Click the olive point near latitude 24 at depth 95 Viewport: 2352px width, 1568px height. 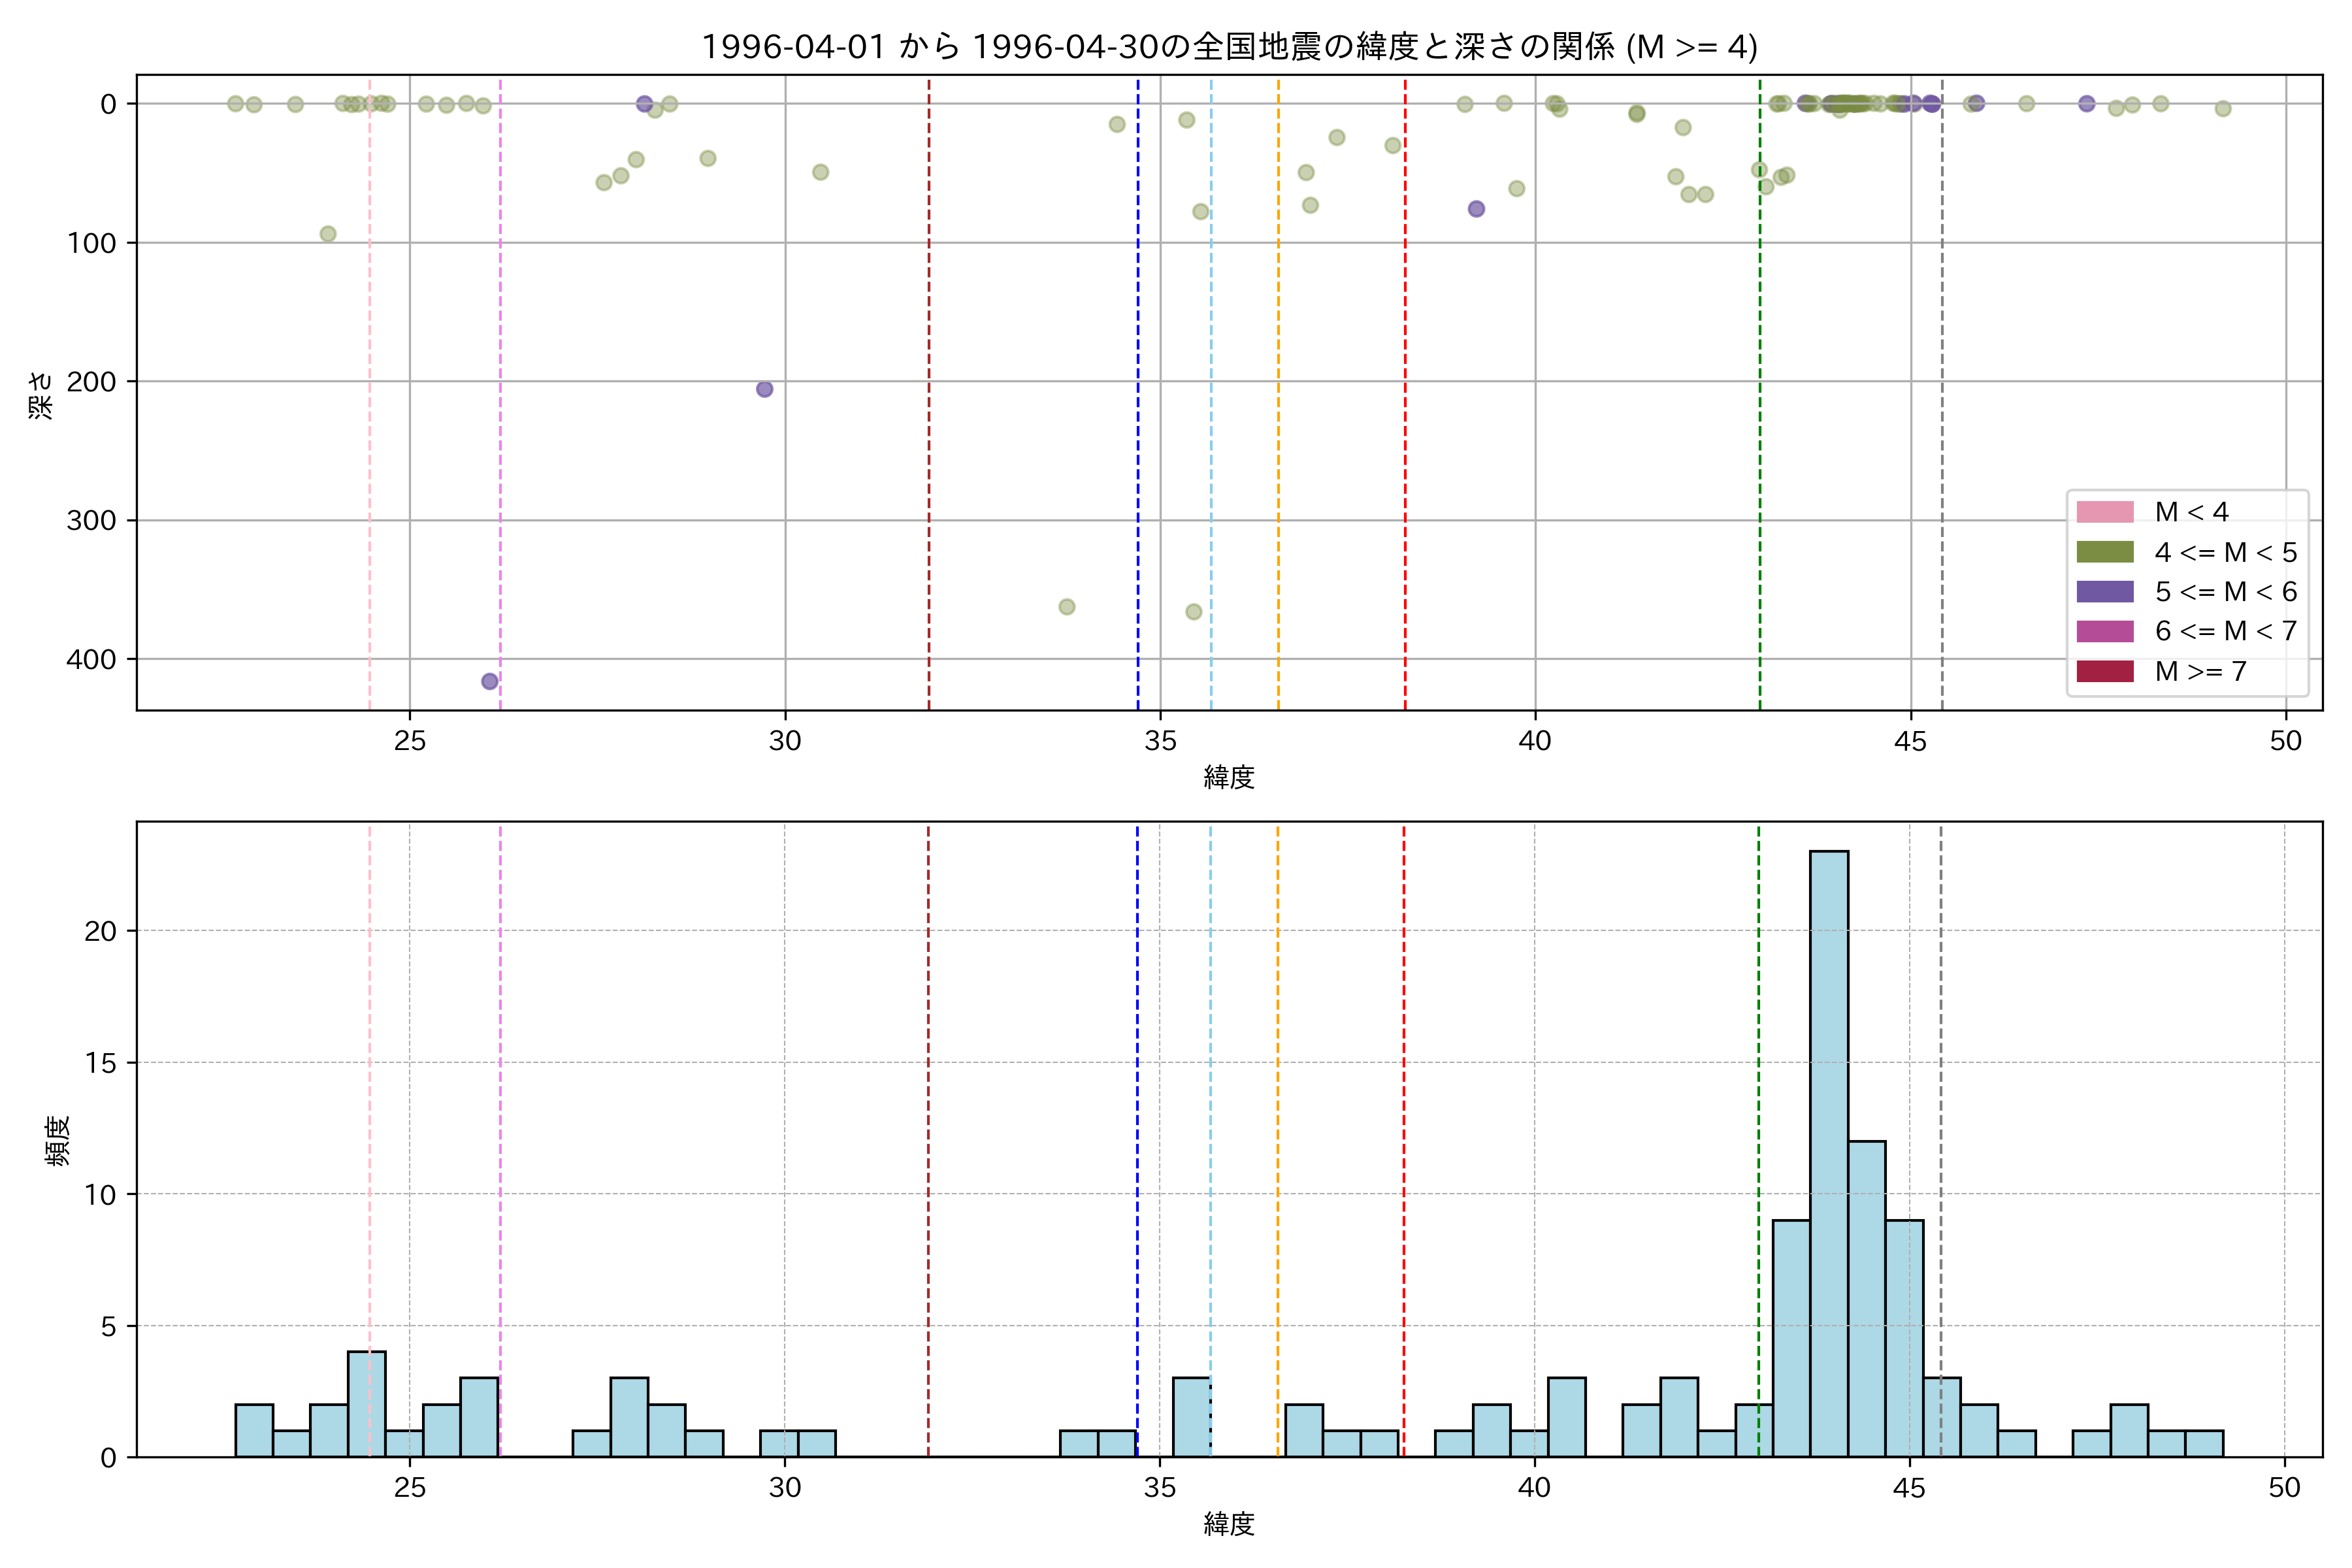[327, 234]
